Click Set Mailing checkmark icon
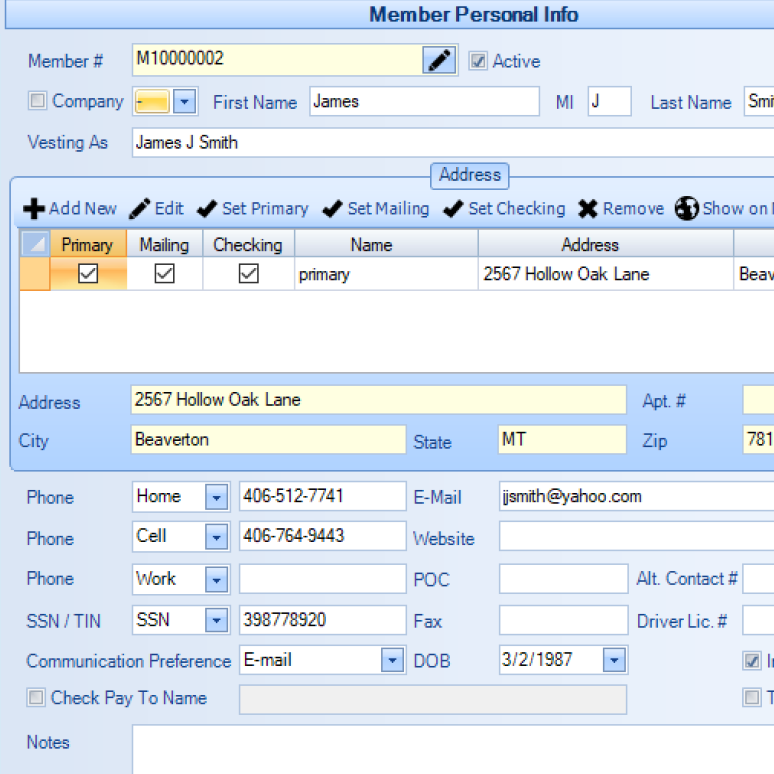 [x=333, y=209]
